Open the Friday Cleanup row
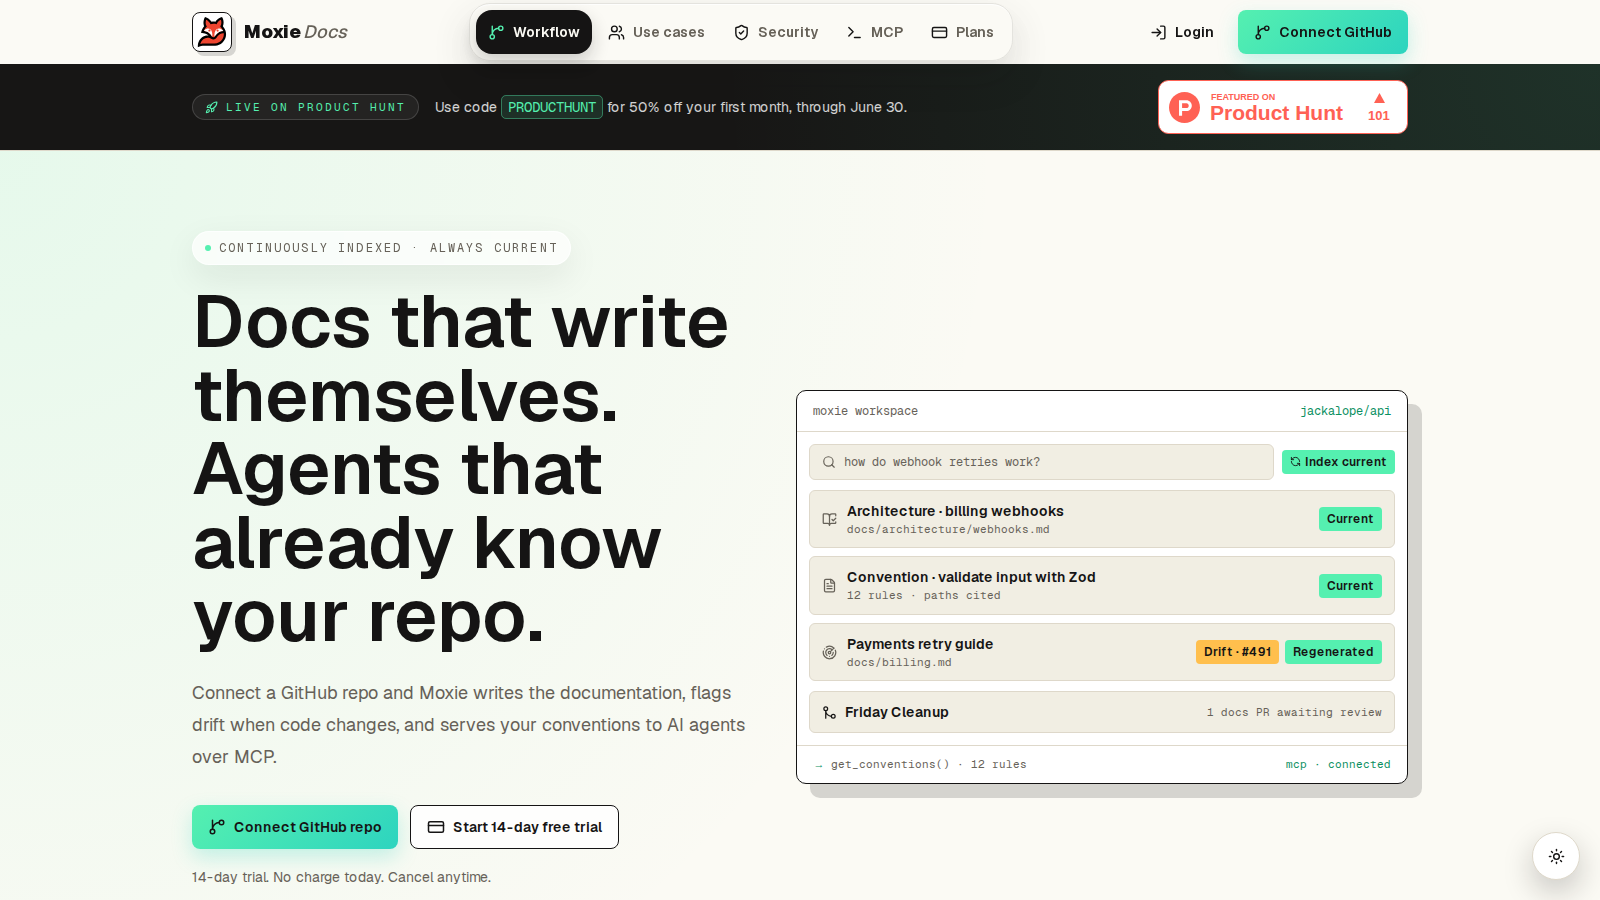 1102,712
